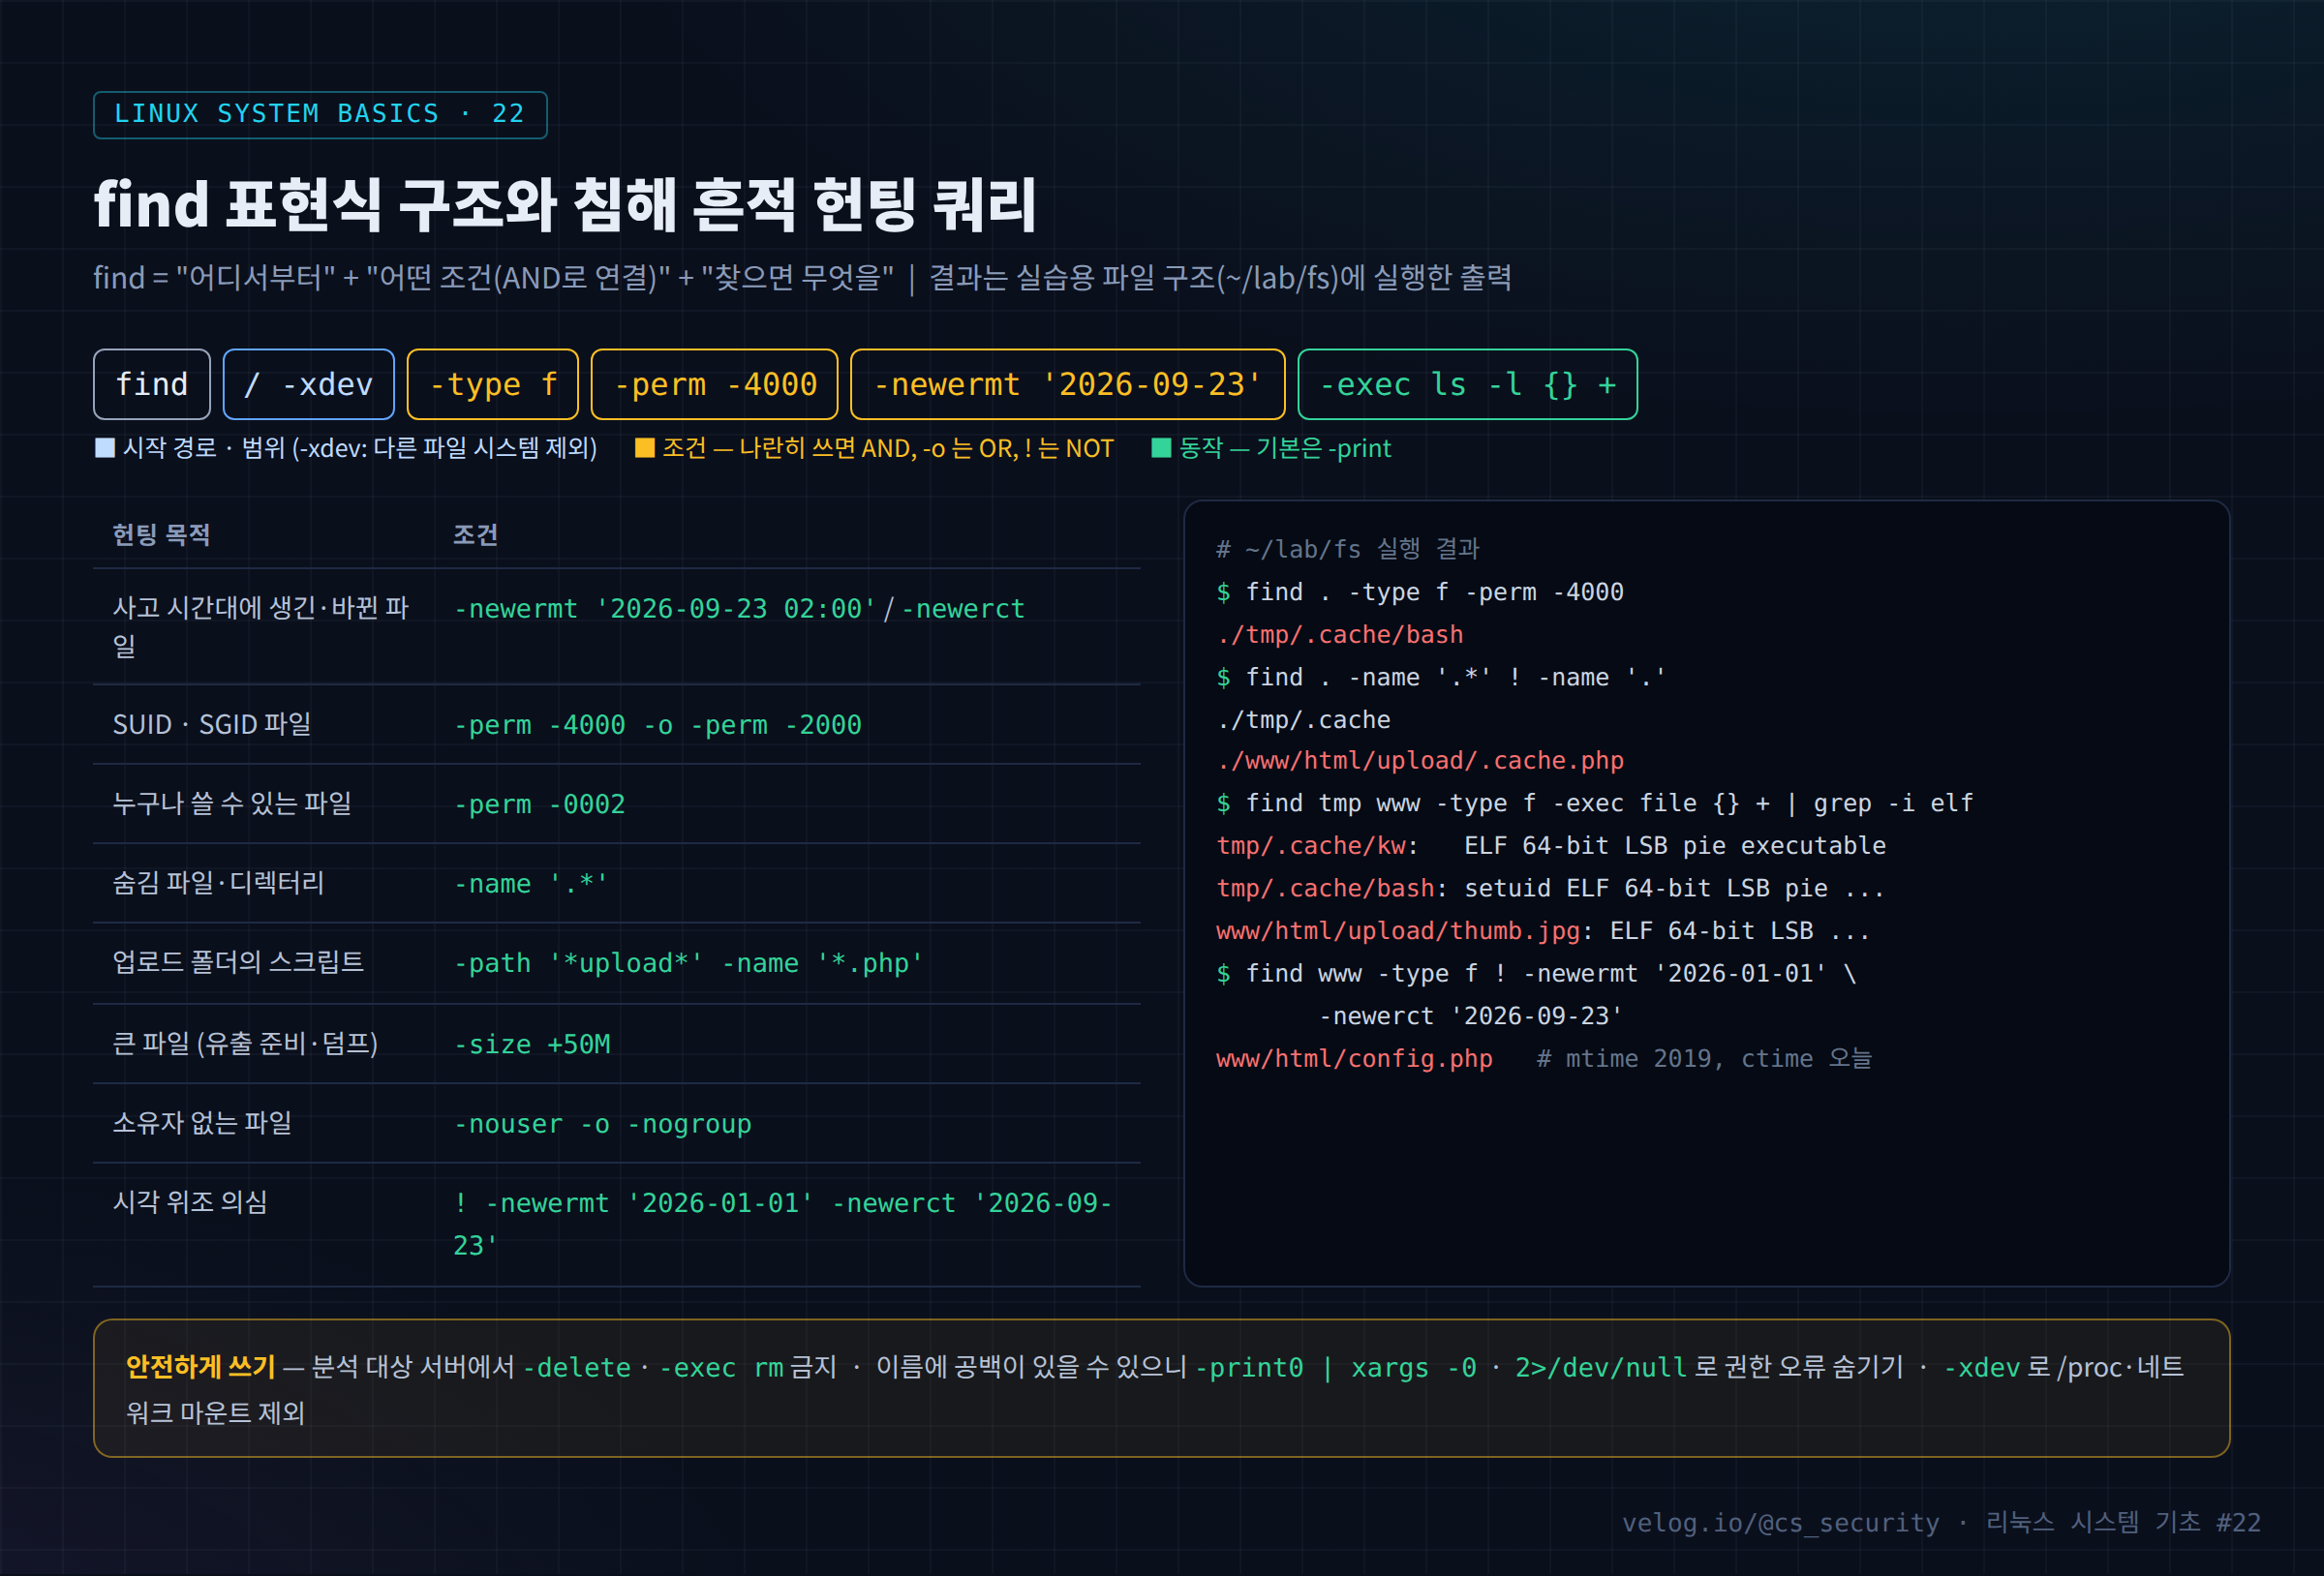Click the "-name '.*'" code cell

click(x=530, y=884)
